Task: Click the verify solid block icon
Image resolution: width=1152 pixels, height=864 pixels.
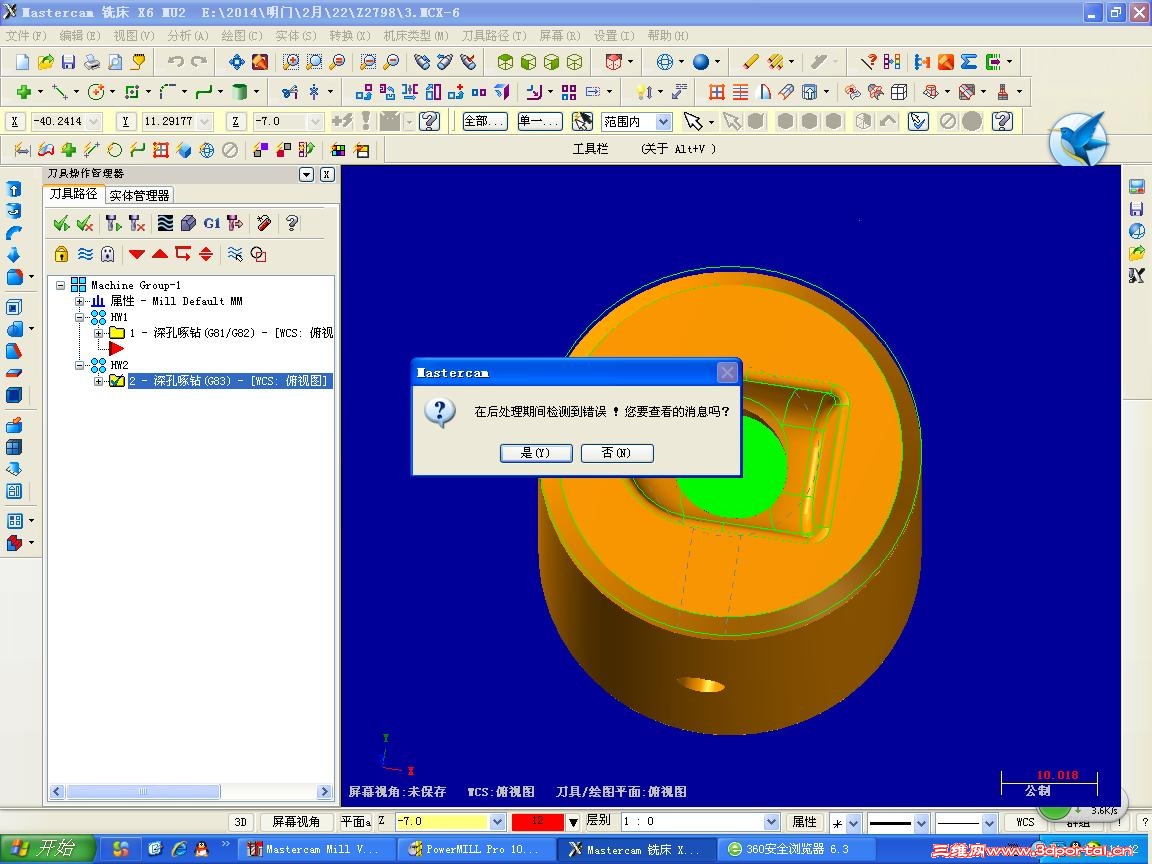Action: (x=188, y=223)
